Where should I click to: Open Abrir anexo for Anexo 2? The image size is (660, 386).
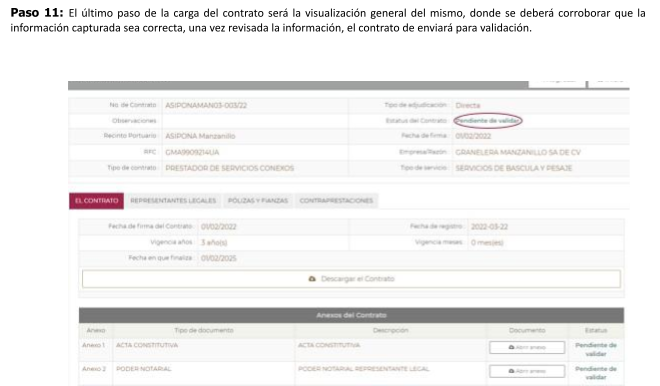click(527, 371)
